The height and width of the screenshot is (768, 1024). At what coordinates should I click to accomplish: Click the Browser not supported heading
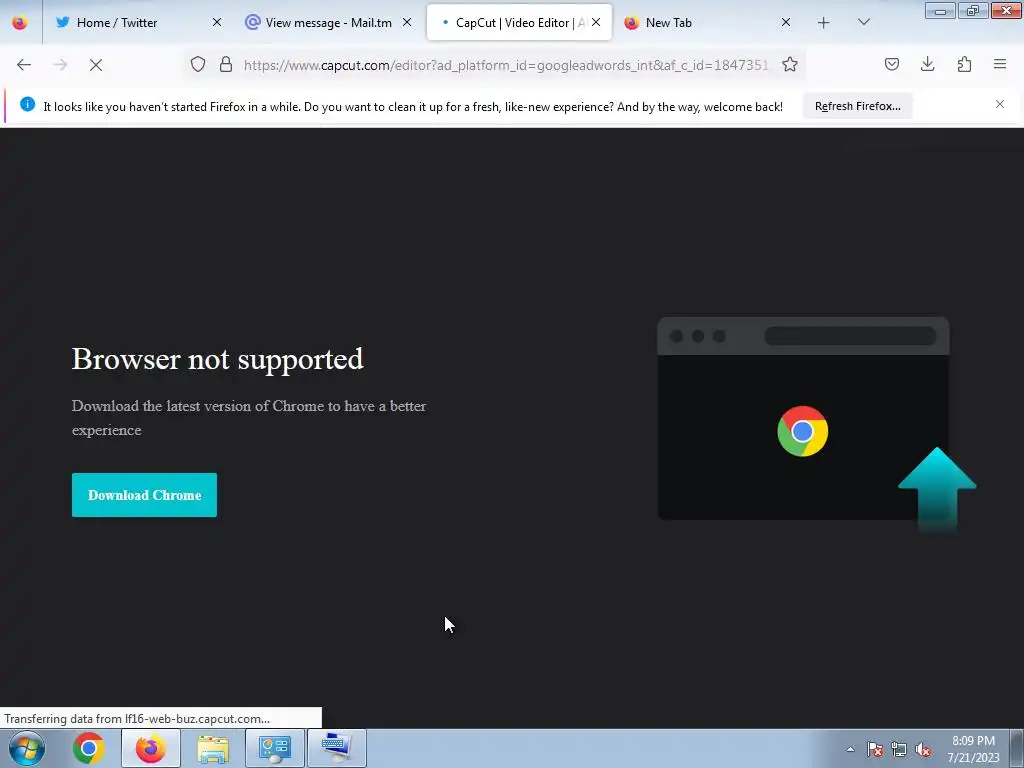[217, 359]
